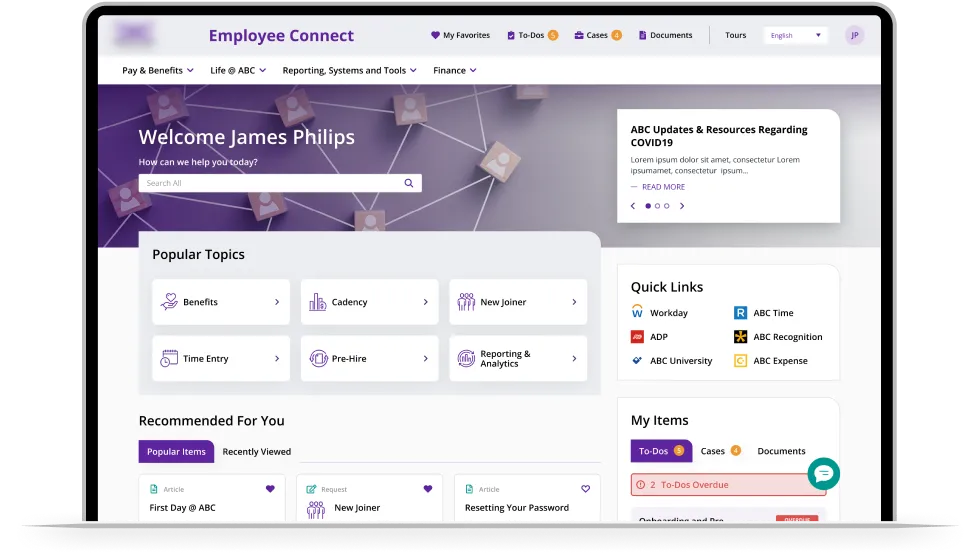Click Employee Connect title
Image resolution: width=980 pixels, height=554 pixels.
[x=281, y=36]
